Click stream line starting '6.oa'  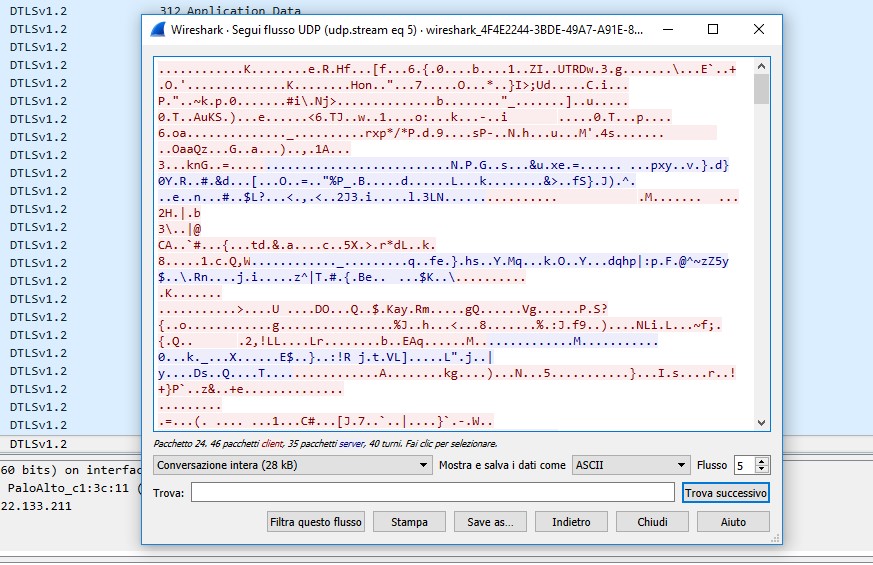(x=437, y=133)
